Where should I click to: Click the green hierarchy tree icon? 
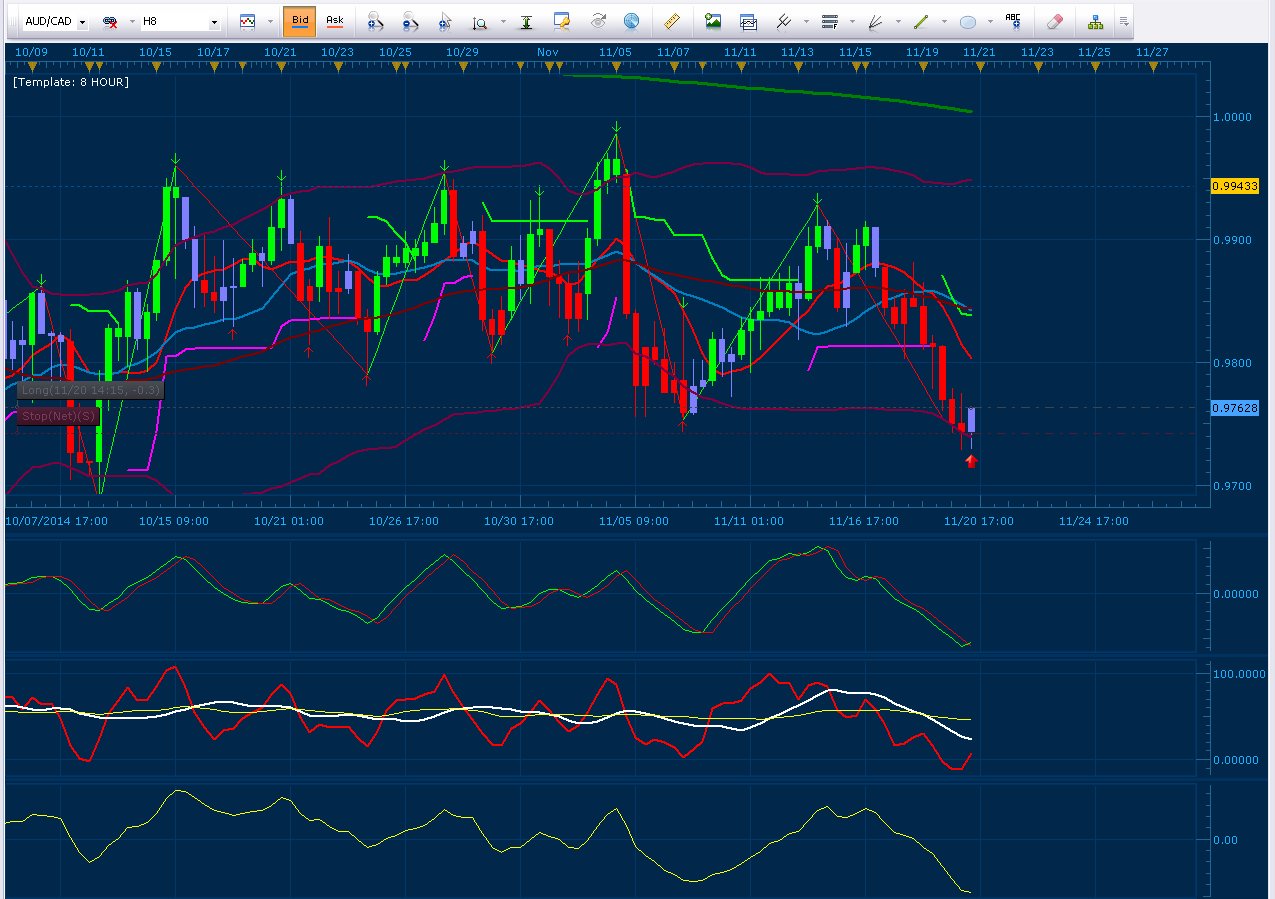(x=1096, y=21)
